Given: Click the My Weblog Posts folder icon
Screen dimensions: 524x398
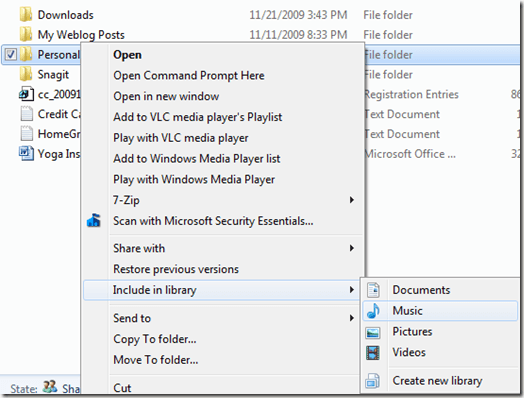Looking at the screenshot, I should click(x=26, y=34).
